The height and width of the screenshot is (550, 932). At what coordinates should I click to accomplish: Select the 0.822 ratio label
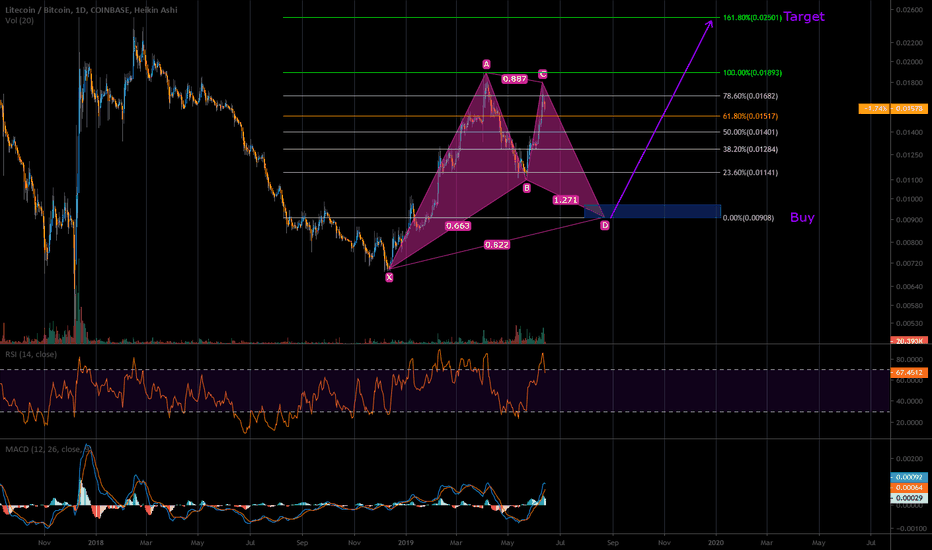coord(496,245)
